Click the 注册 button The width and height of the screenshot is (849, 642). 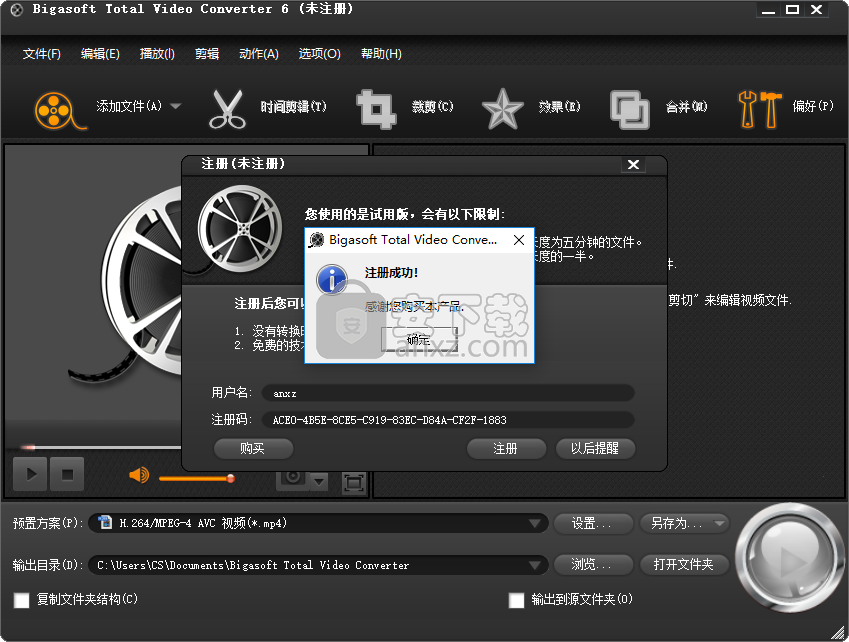point(506,448)
